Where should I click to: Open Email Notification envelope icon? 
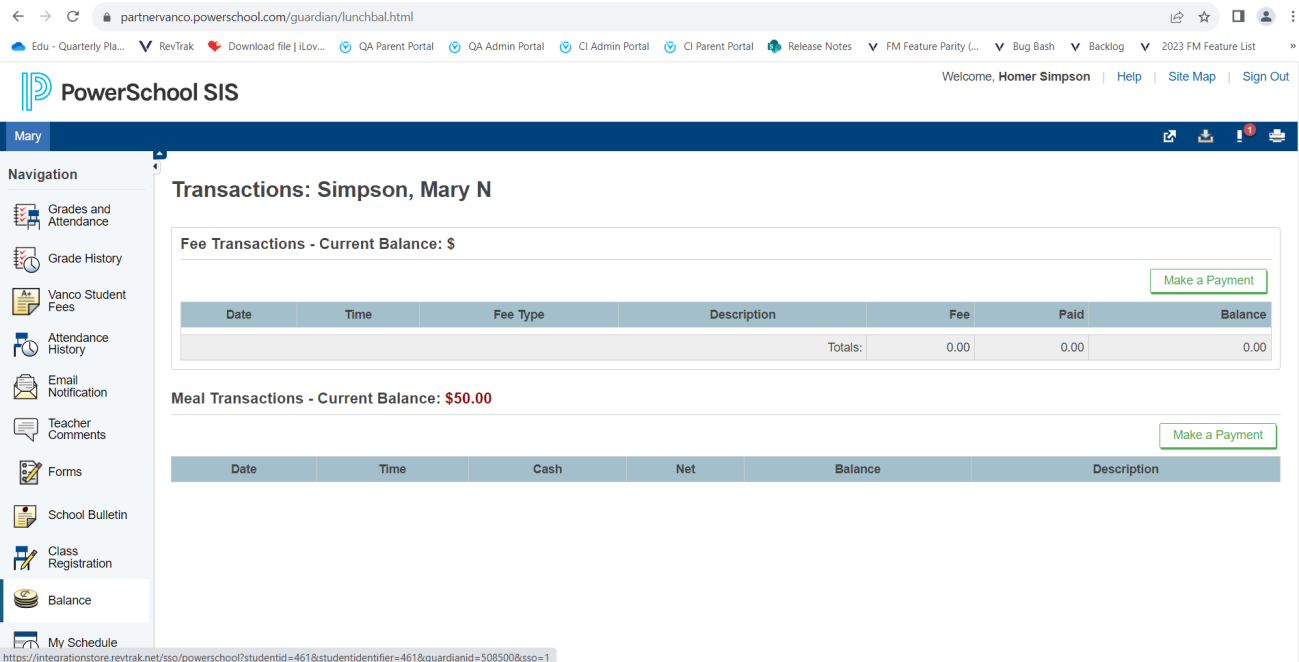(26, 386)
